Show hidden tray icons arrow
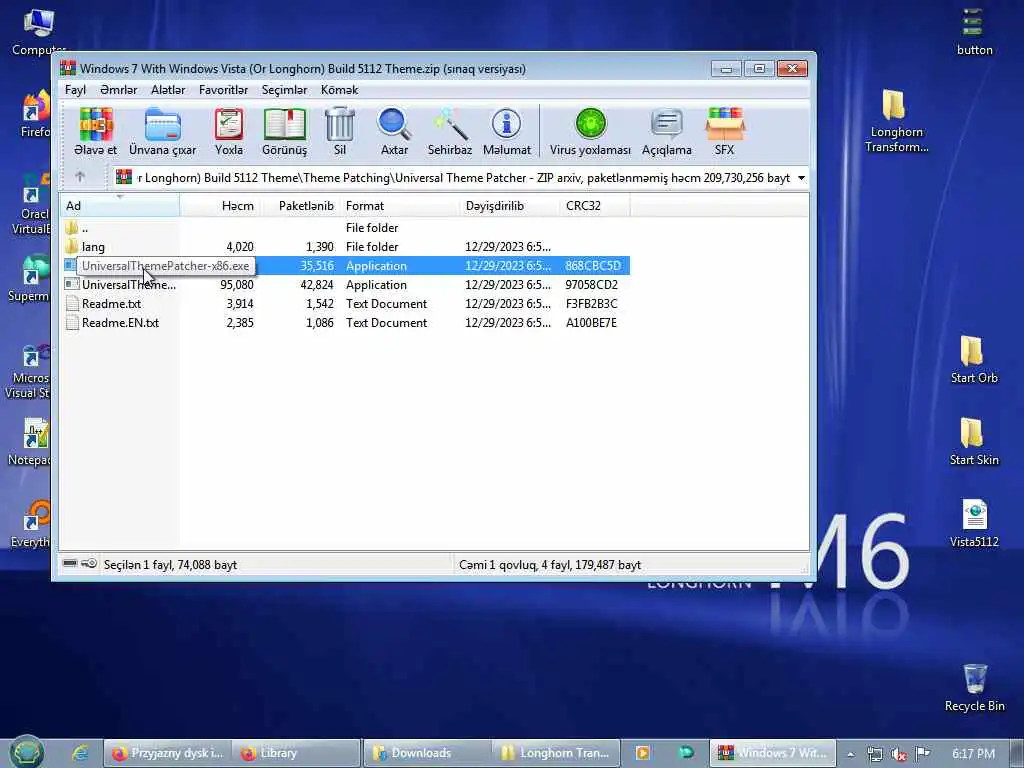The width and height of the screenshot is (1024, 768). click(x=850, y=754)
